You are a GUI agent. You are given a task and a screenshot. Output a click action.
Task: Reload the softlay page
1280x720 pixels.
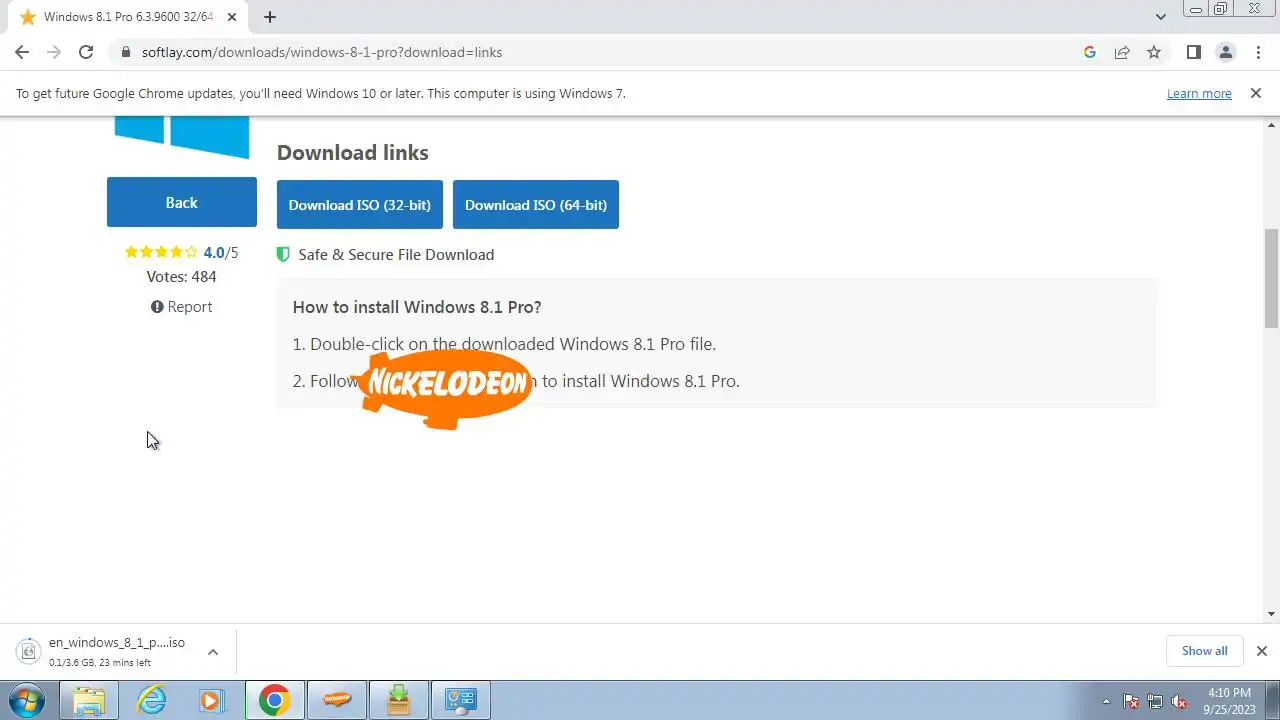pos(86,52)
